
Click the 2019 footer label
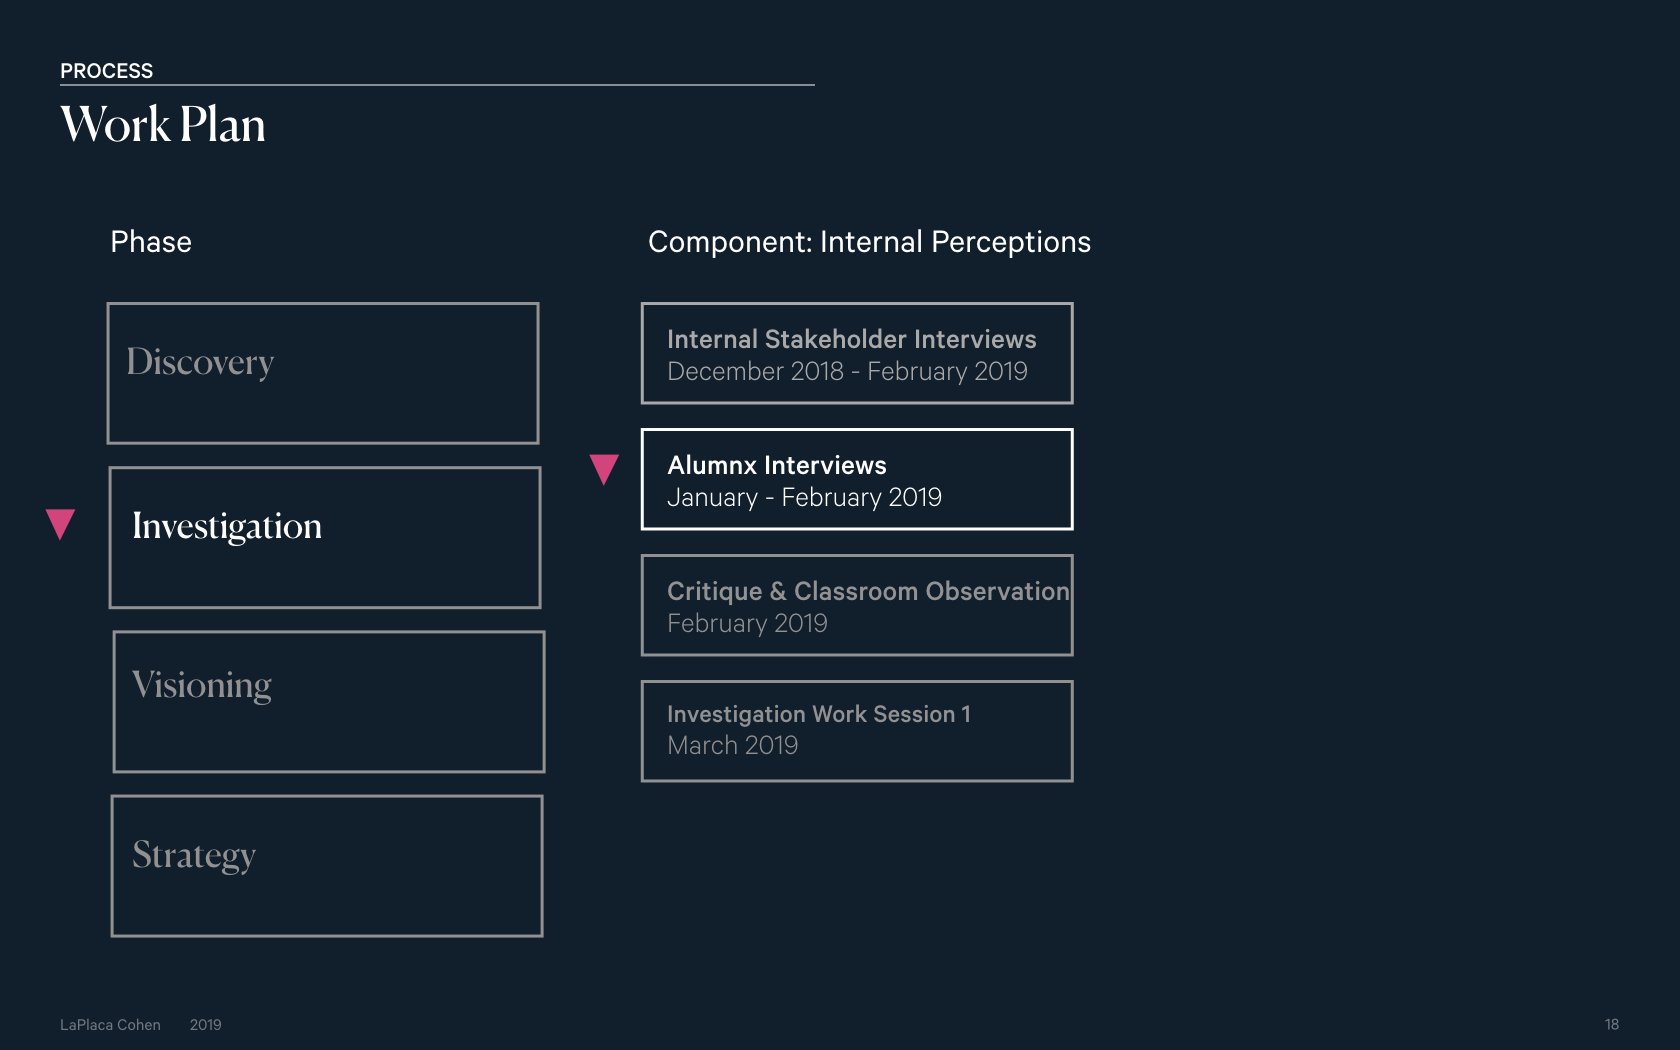(x=205, y=1025)
